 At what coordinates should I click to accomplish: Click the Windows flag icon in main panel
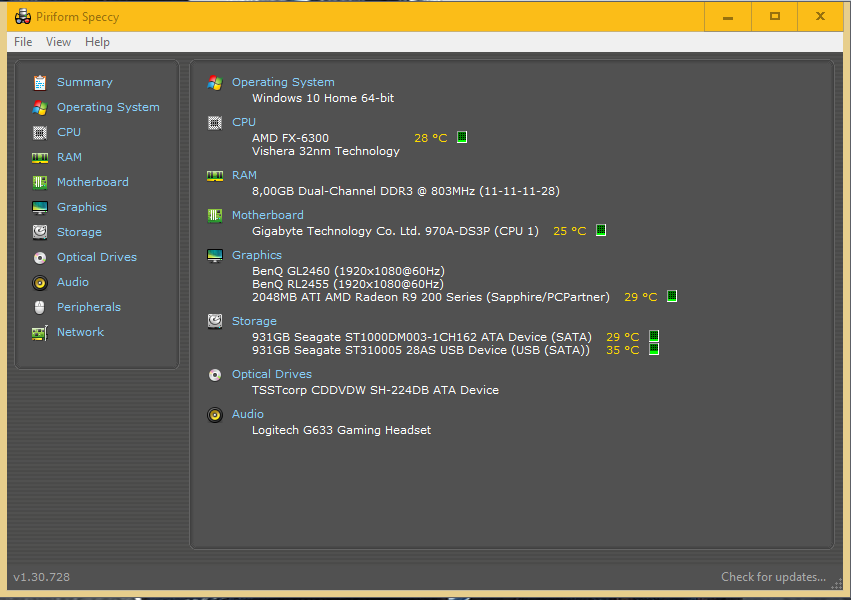215,83
